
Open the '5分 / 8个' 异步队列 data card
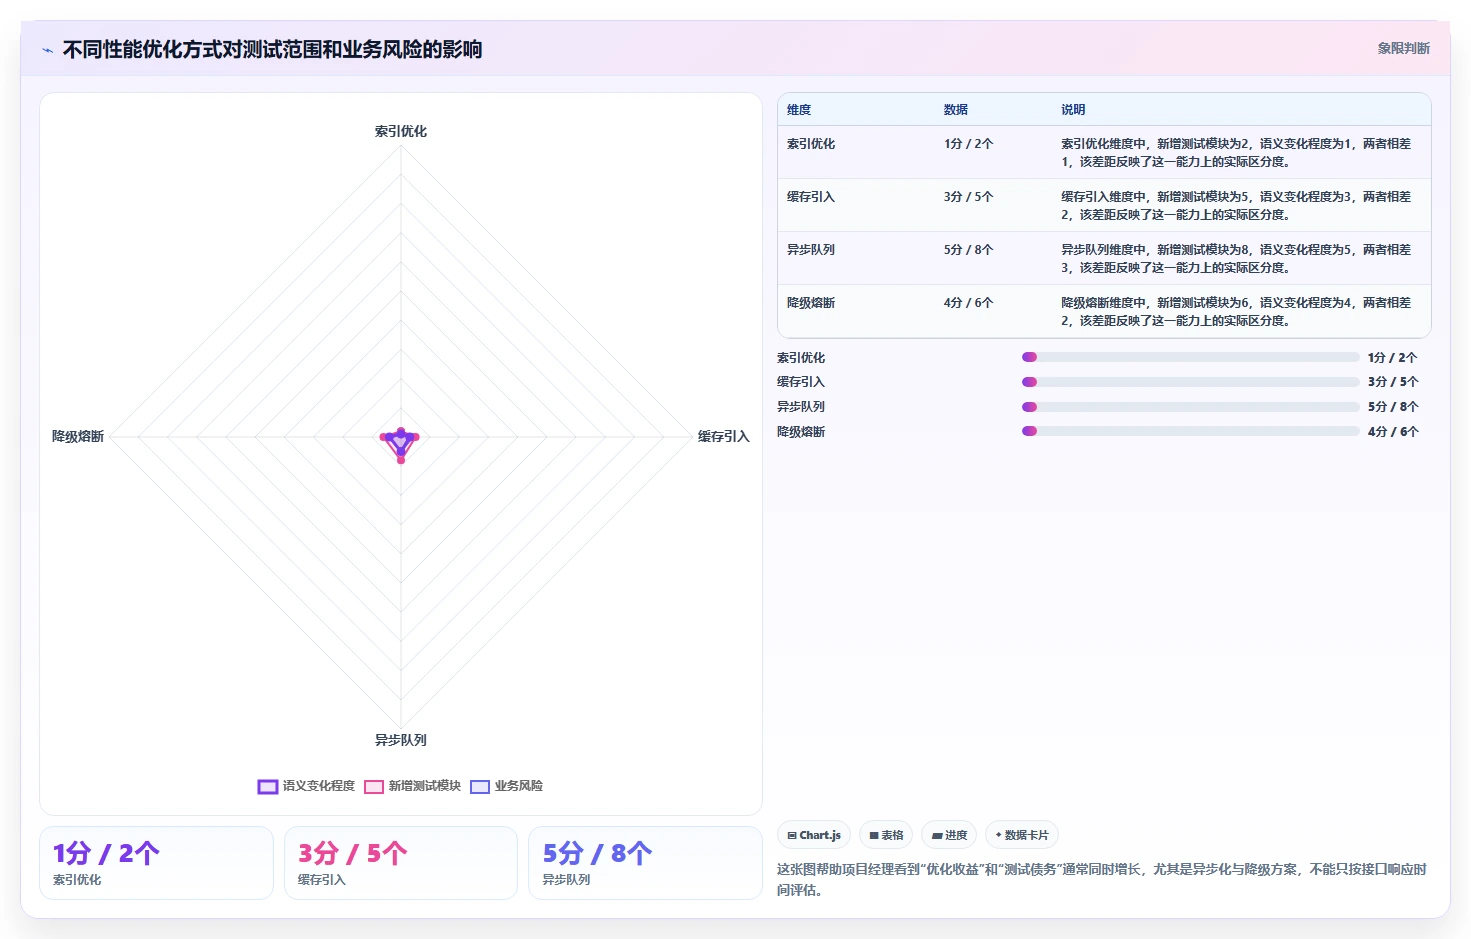(x=645, y=863)
